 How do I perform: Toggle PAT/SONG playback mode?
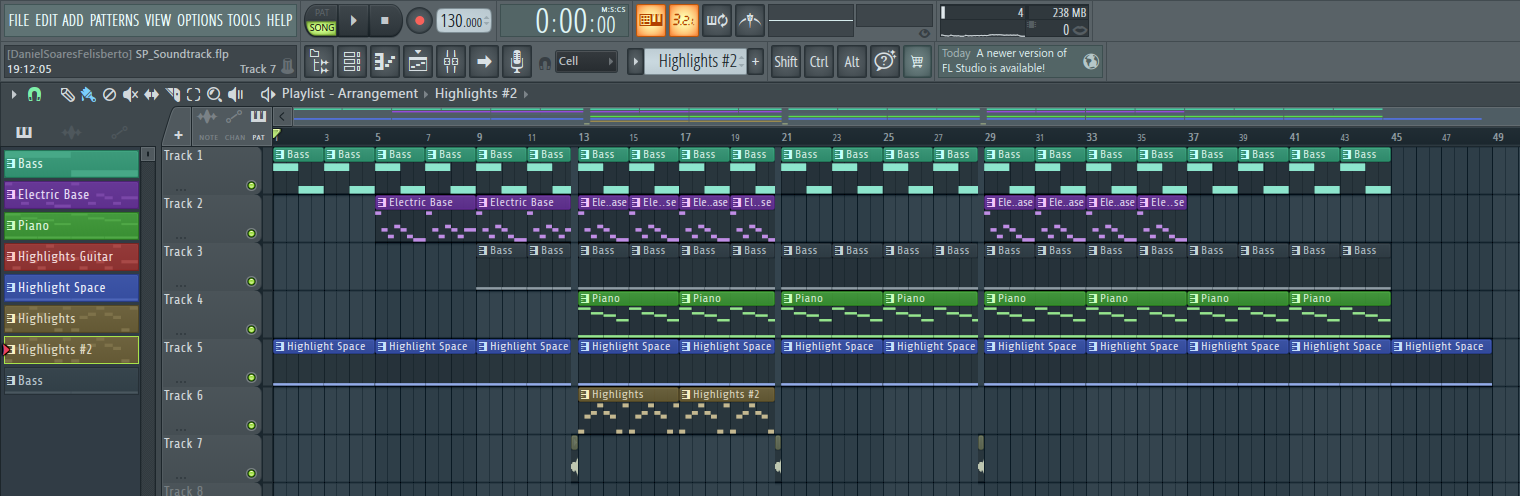pos(321,20)
